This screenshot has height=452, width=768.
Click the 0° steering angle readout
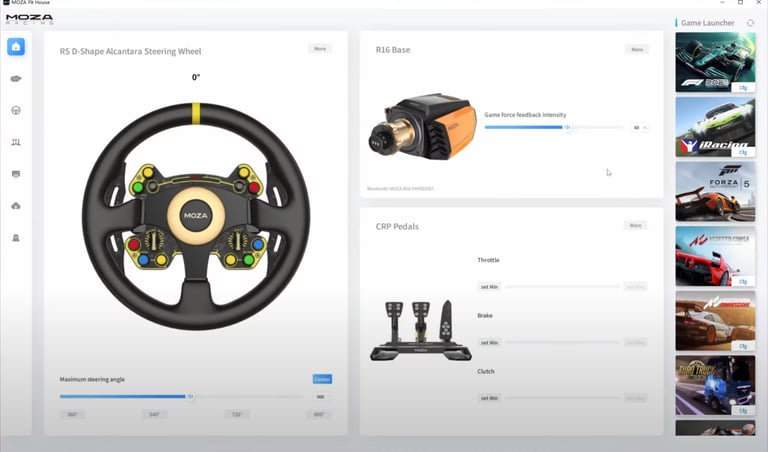[196, 77]
